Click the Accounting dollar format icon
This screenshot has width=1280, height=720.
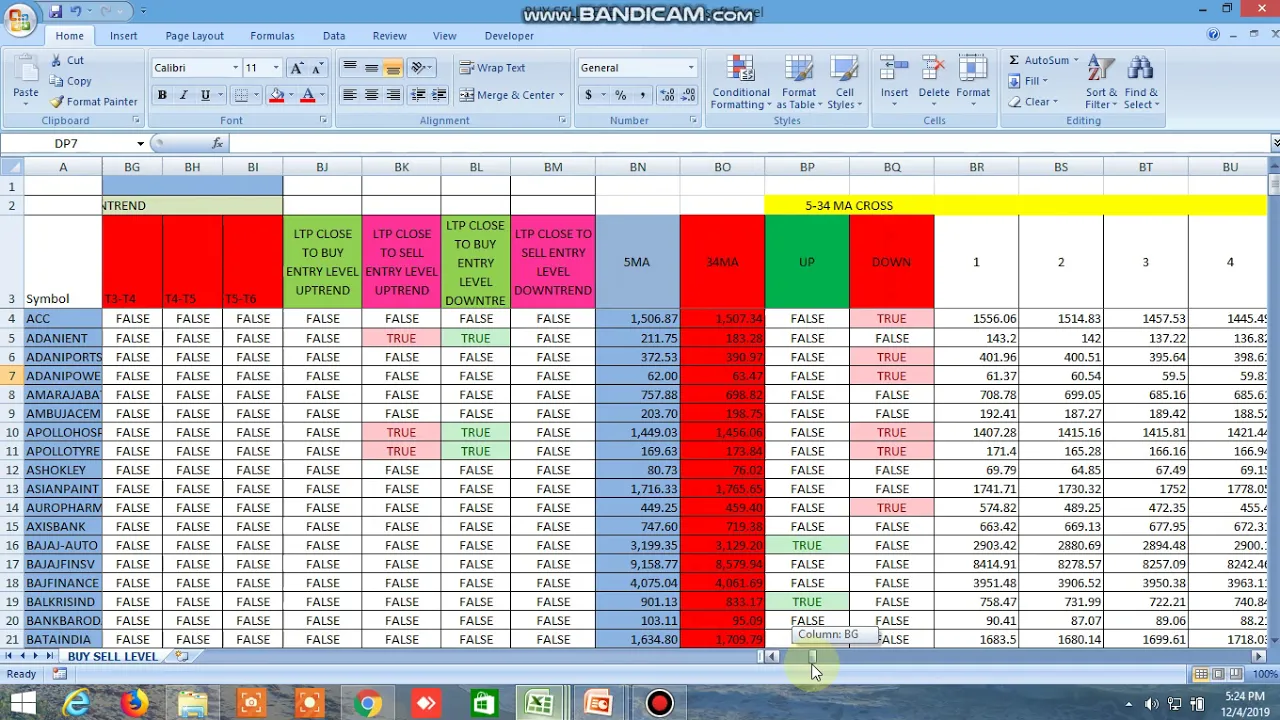pos(588,95)
